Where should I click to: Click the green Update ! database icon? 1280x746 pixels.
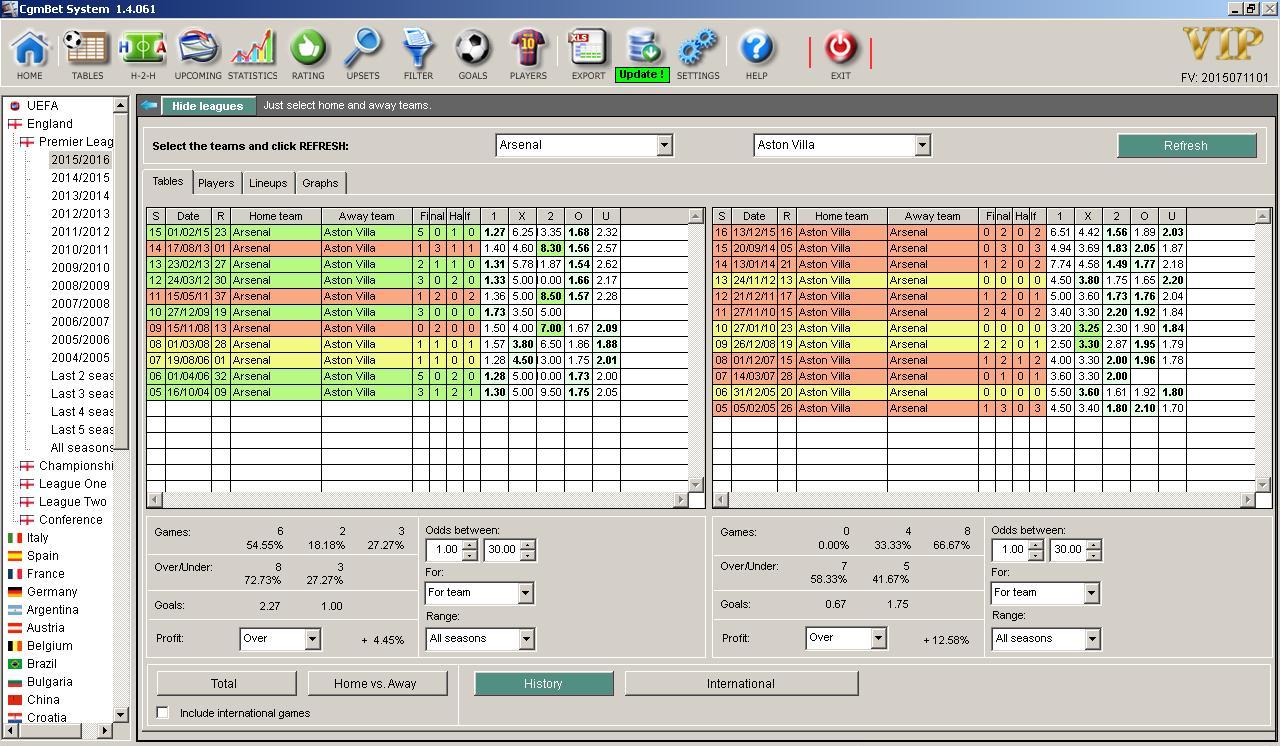642,55
